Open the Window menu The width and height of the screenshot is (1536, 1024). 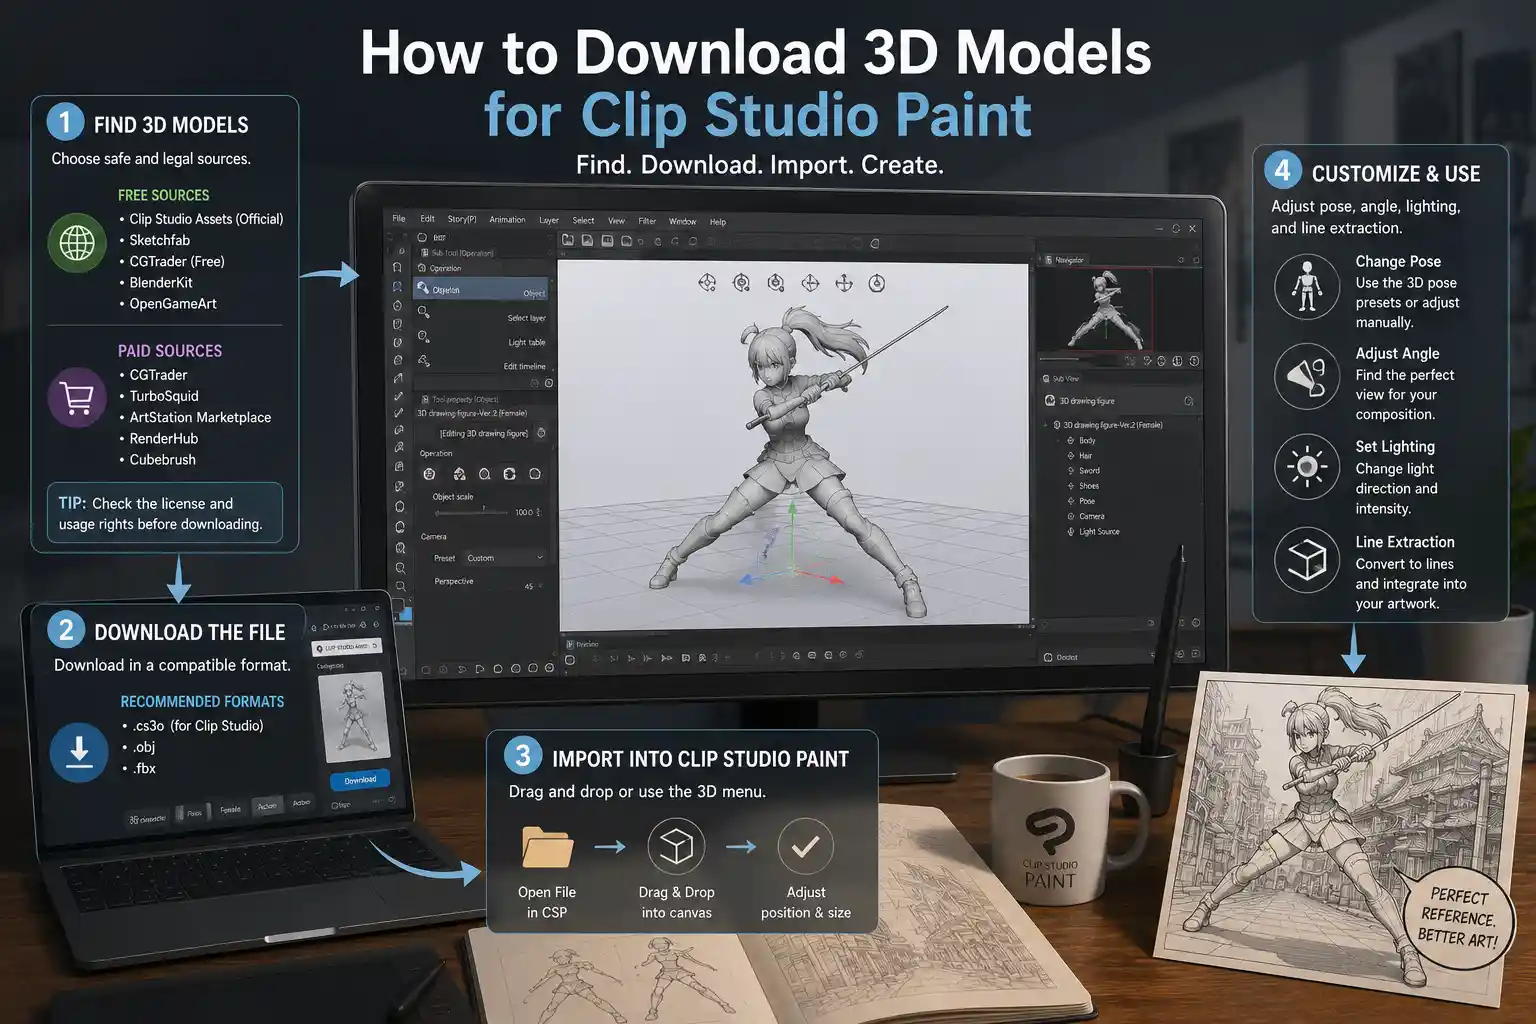[682, 221]
